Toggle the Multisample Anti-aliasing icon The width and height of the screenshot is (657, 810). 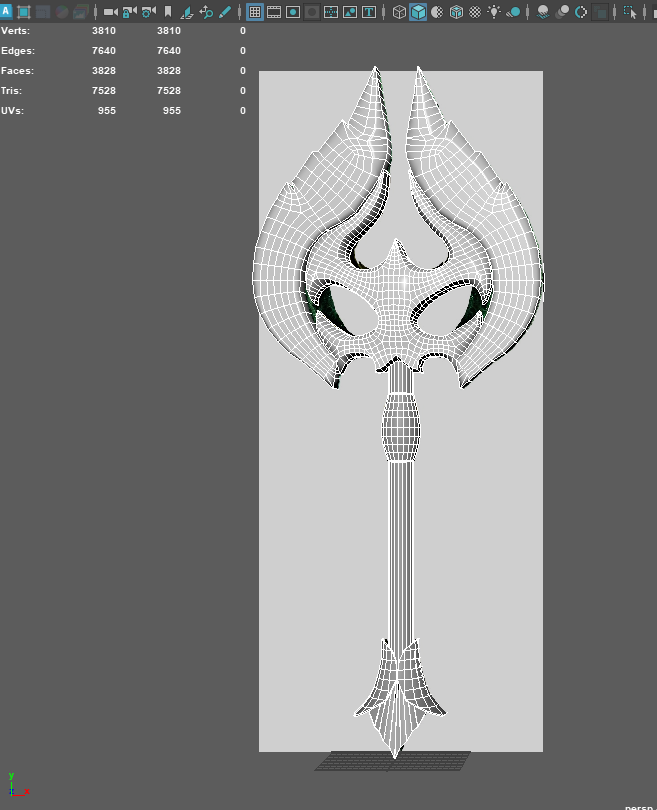coord(581,12)
